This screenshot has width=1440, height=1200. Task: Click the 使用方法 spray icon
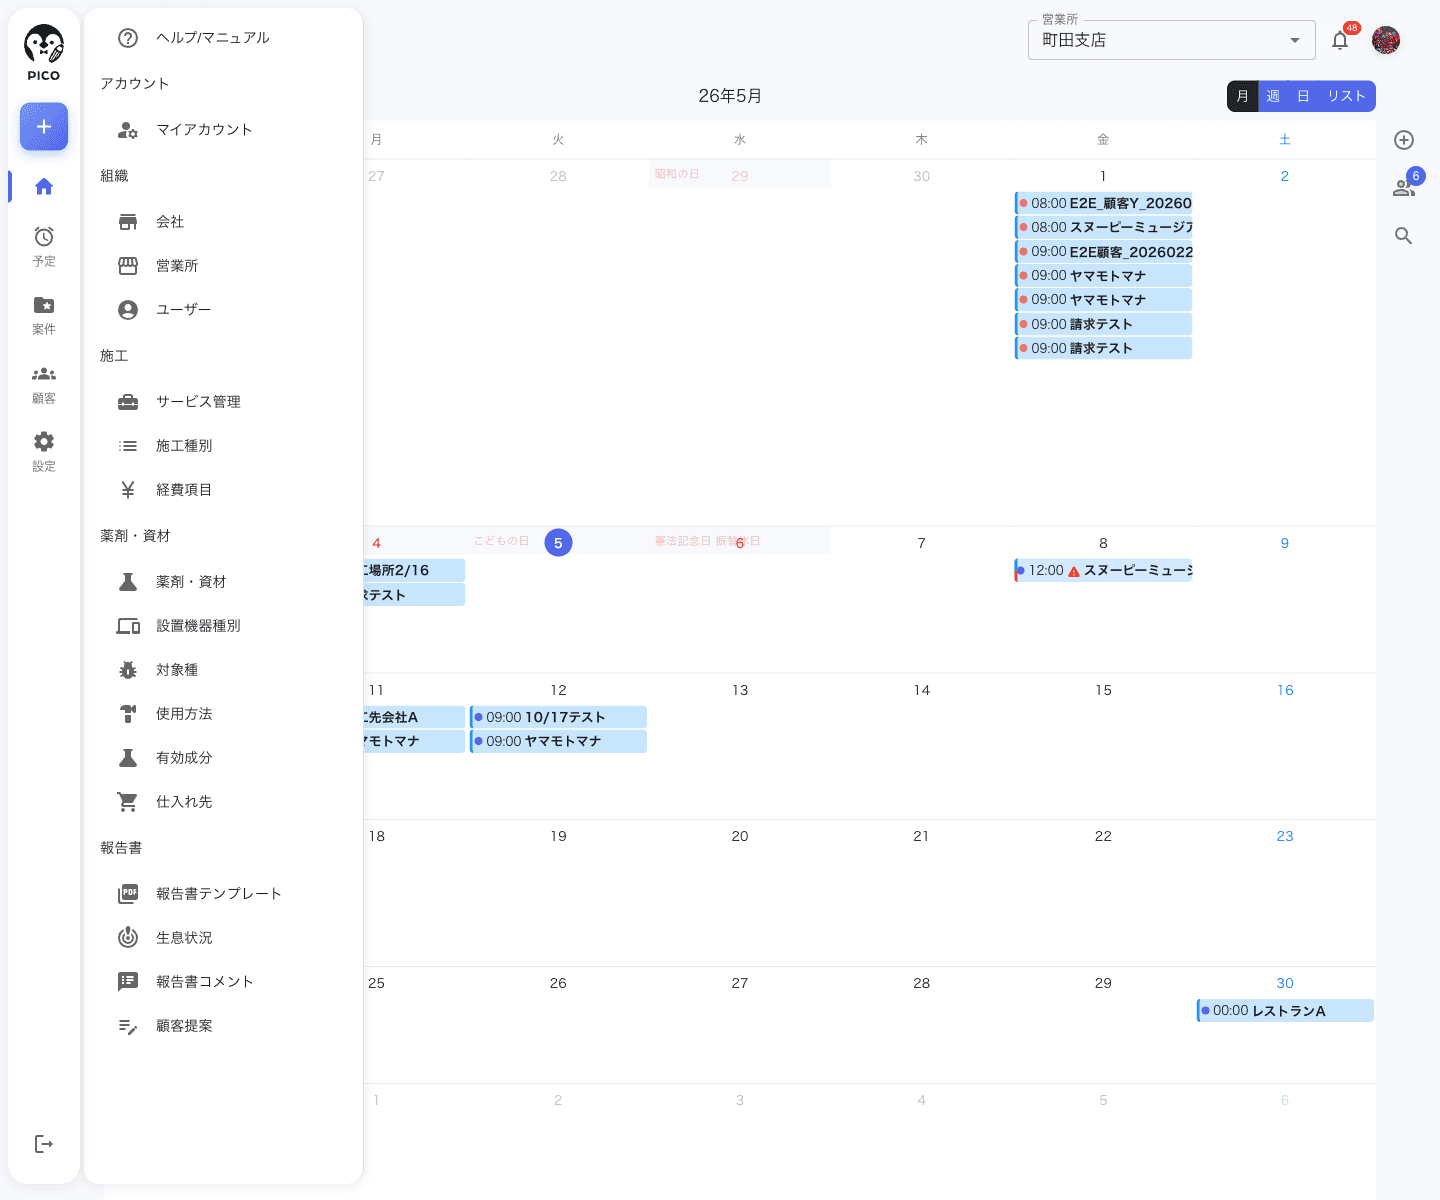click(x=128, y=714)
